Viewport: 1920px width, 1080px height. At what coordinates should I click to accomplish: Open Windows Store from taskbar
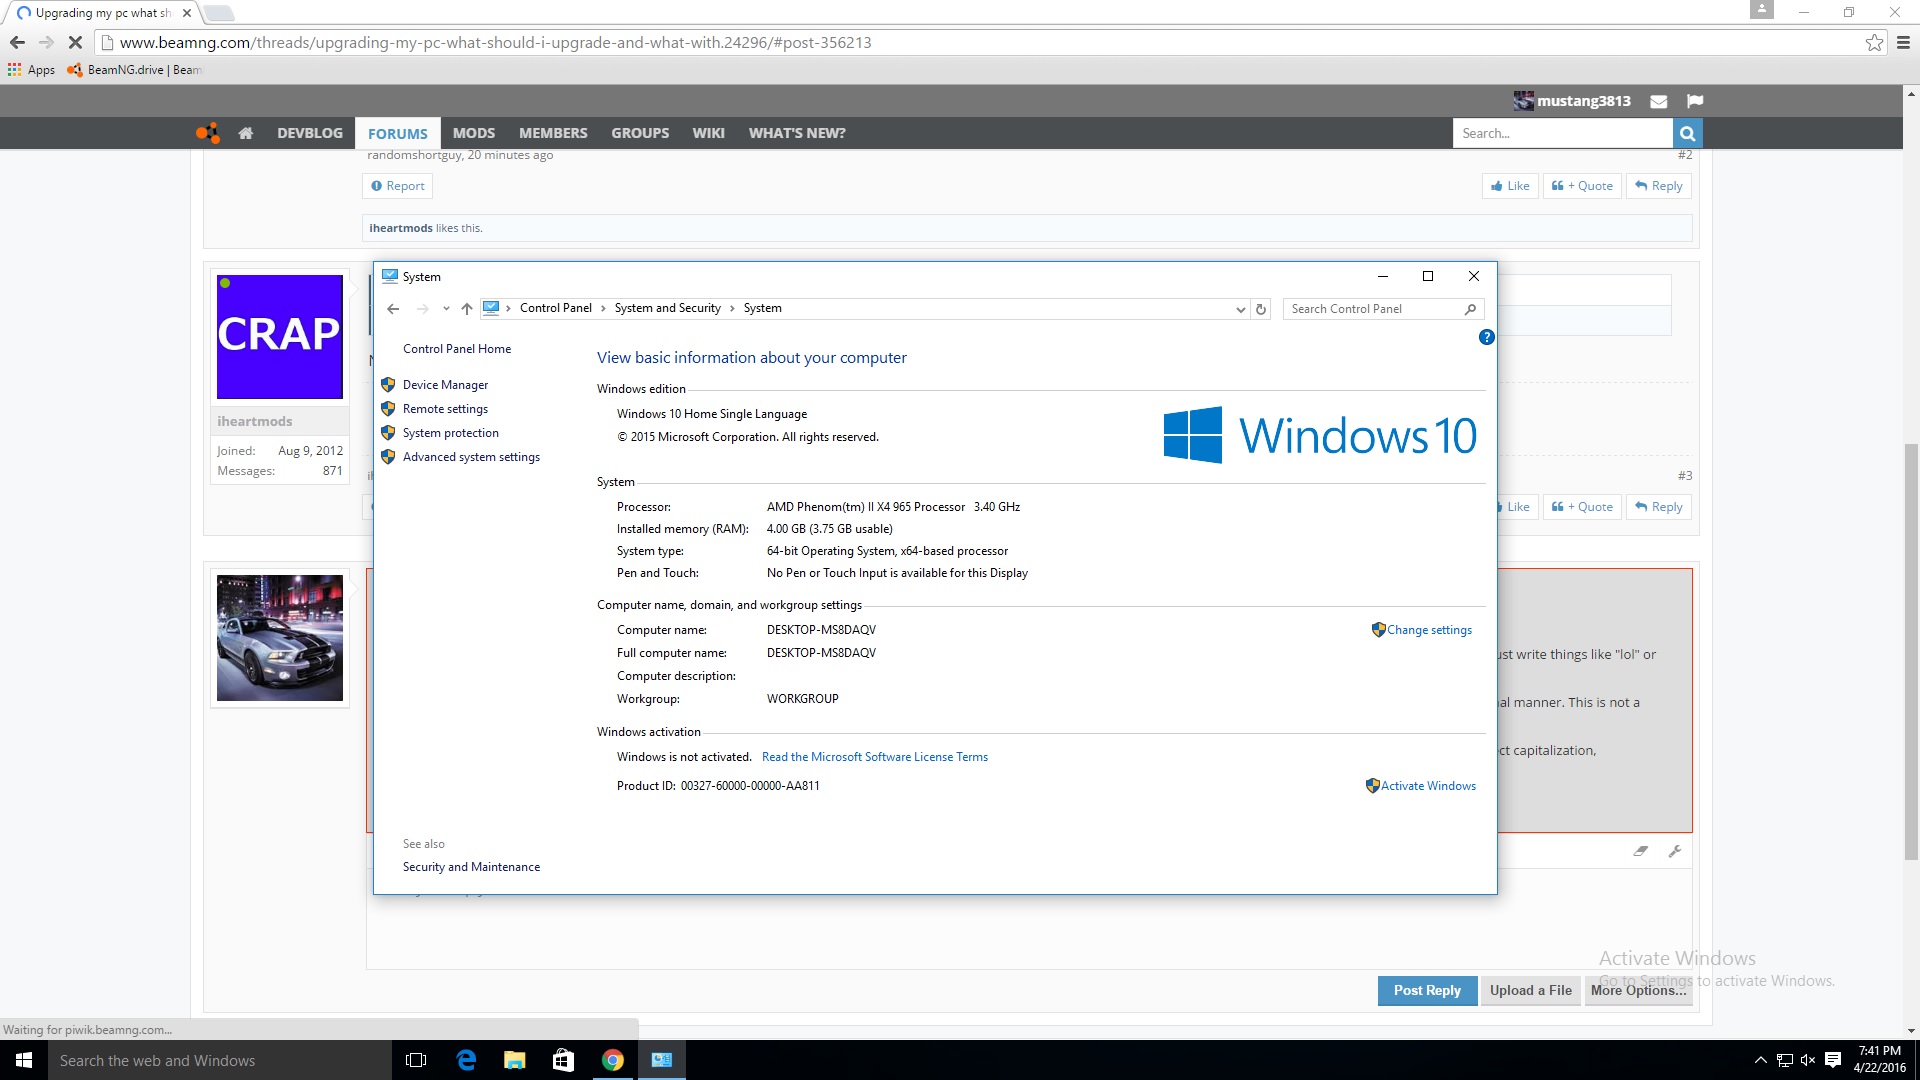tap(564, 1060)
